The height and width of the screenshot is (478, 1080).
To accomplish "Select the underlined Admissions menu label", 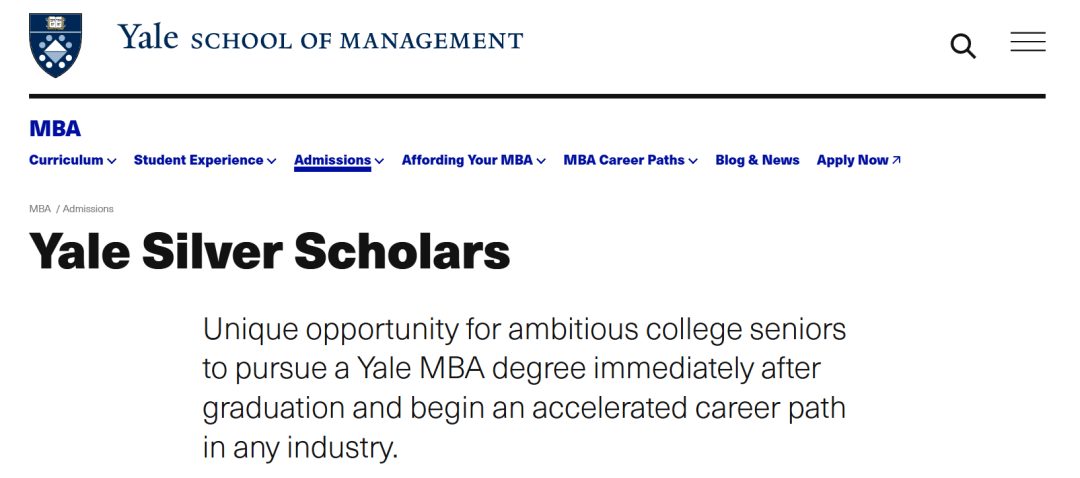I will [332, 160].
